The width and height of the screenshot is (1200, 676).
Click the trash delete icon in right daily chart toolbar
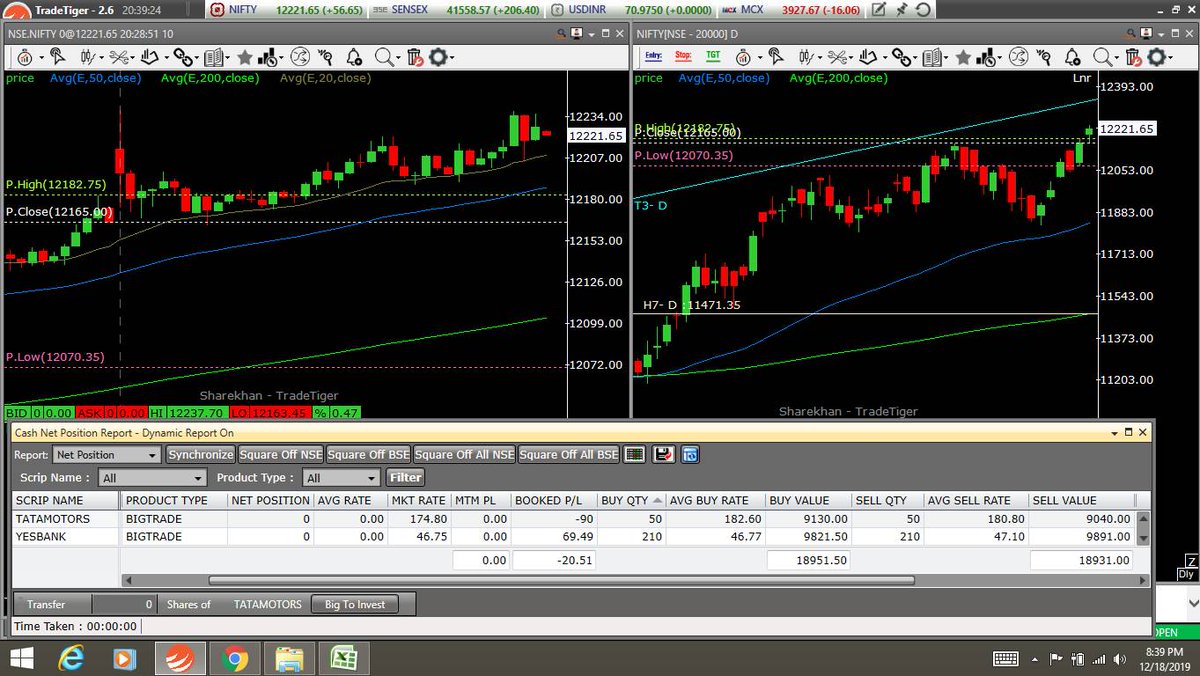point(1132,57)
